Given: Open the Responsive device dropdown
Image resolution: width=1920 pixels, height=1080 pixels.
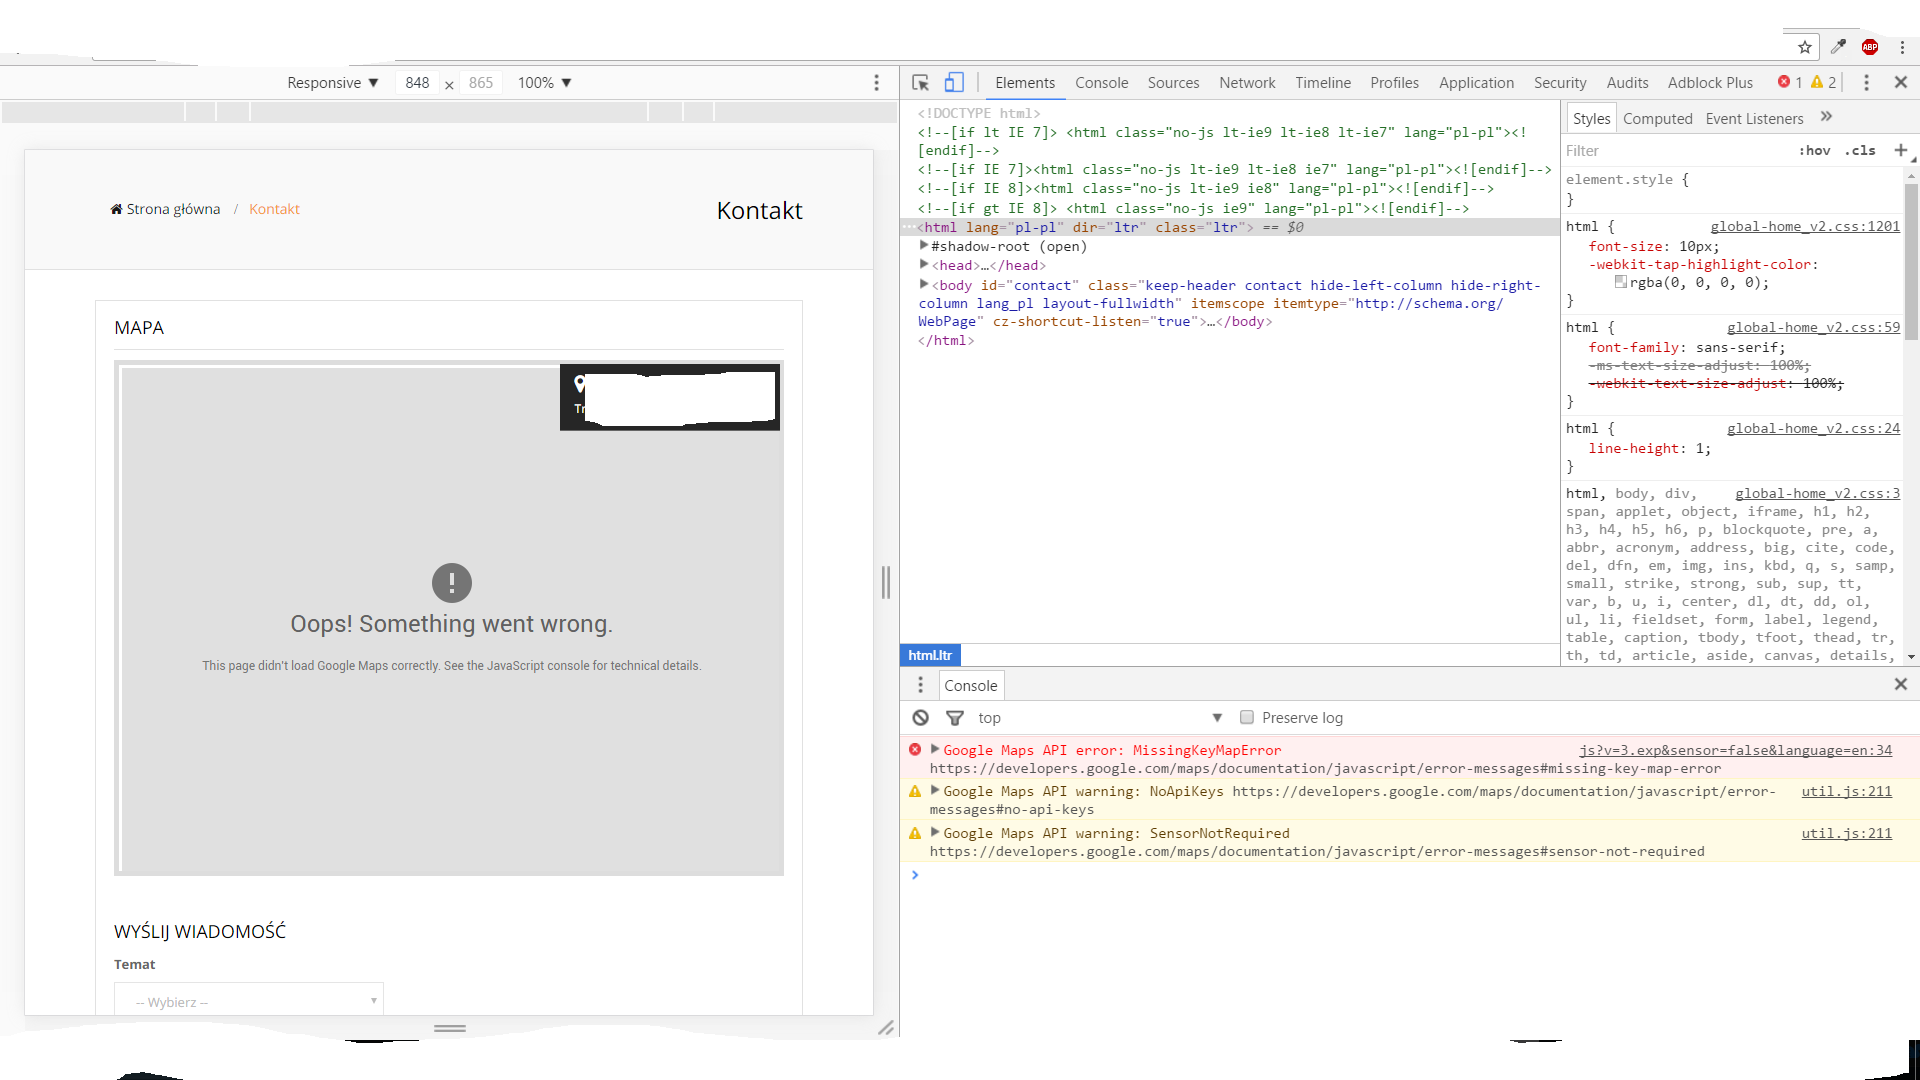Looking at the screenshot, I should click(332, 83).
